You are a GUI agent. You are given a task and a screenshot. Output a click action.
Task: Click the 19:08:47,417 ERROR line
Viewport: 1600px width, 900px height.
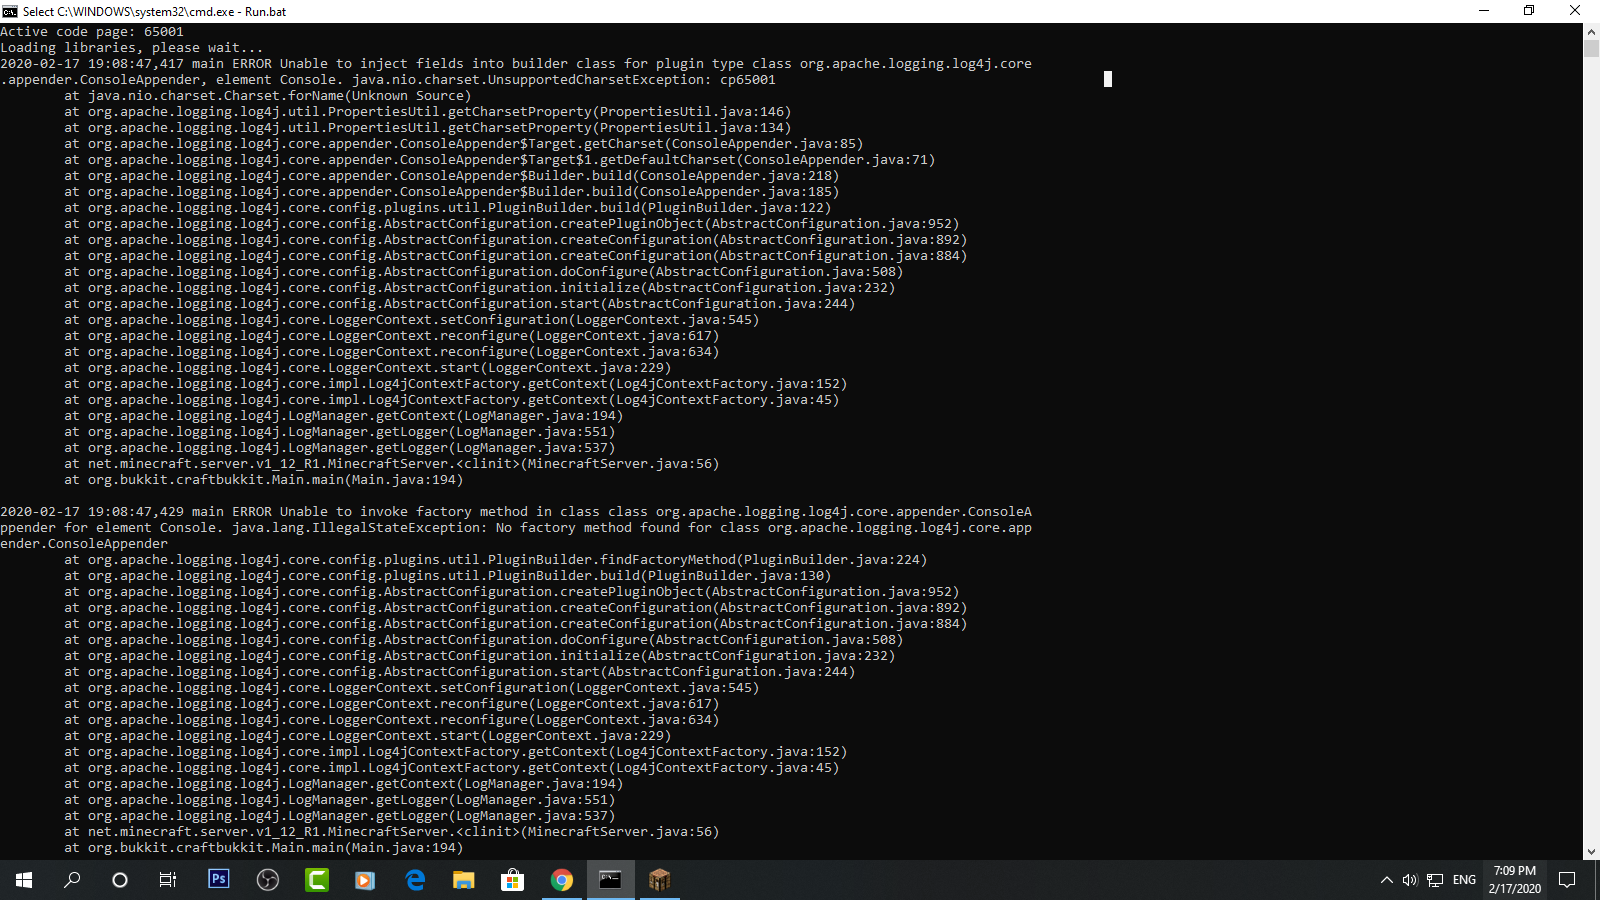pyautogui.click(x=516, y=64)
